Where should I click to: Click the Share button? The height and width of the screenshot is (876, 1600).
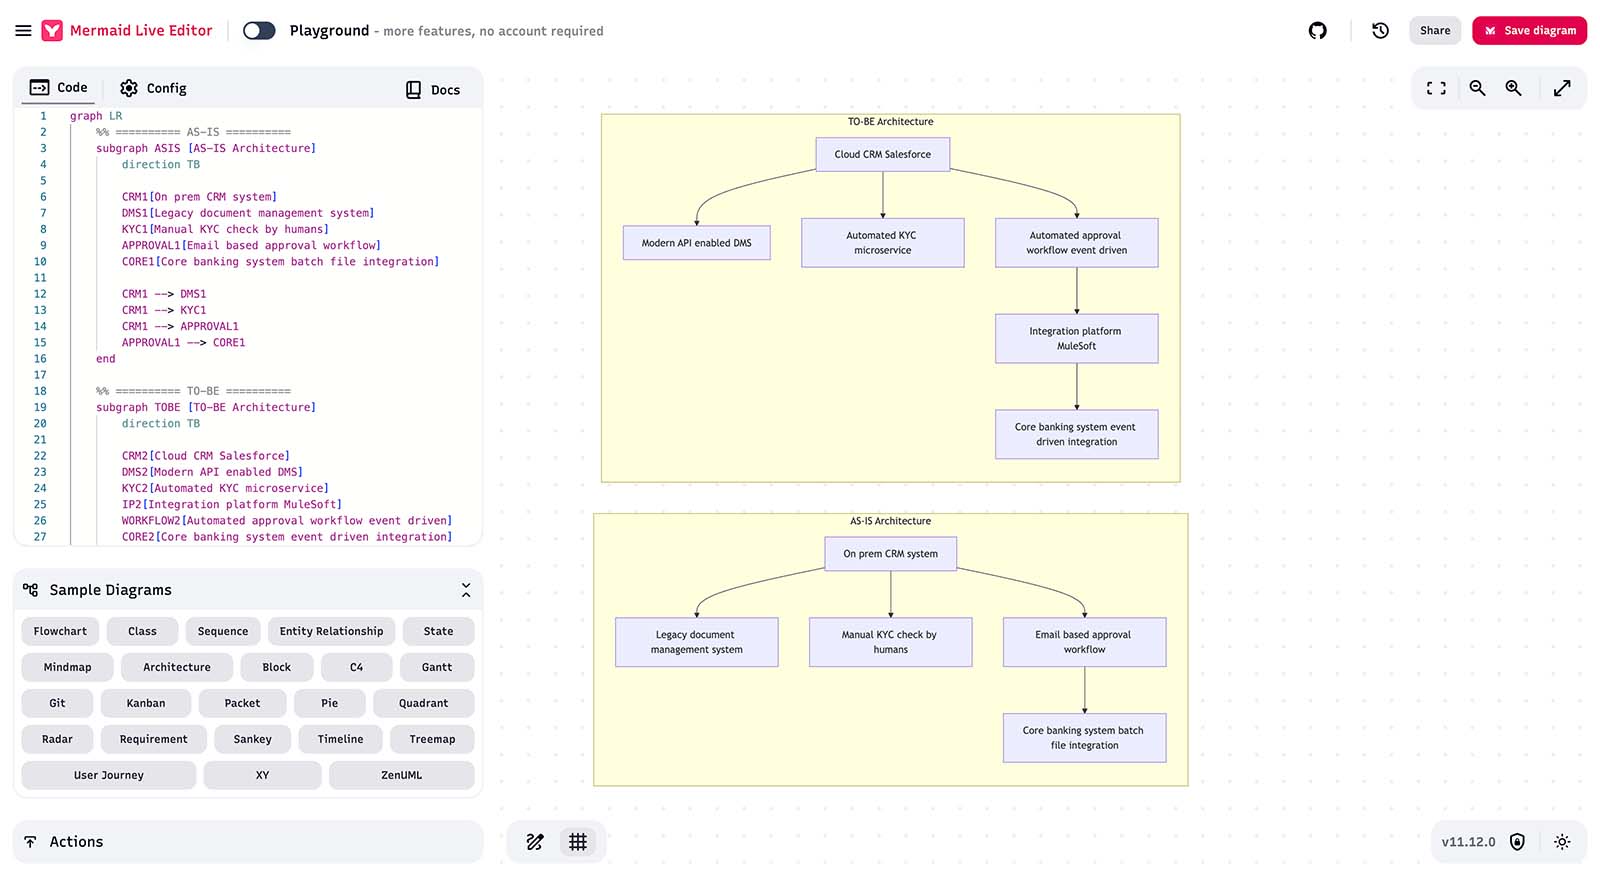1434,31
